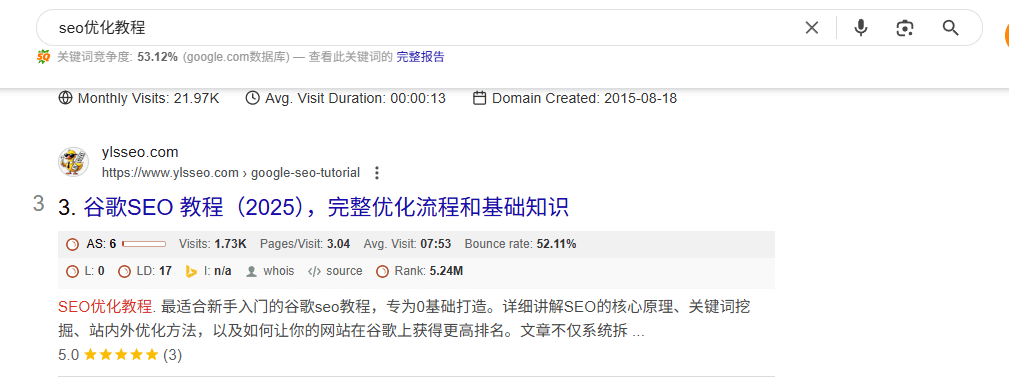This screenshot has height=377, width=1009.
Task: Click the Monthly Visits: 21.97K text
Action: click(149, 98)
